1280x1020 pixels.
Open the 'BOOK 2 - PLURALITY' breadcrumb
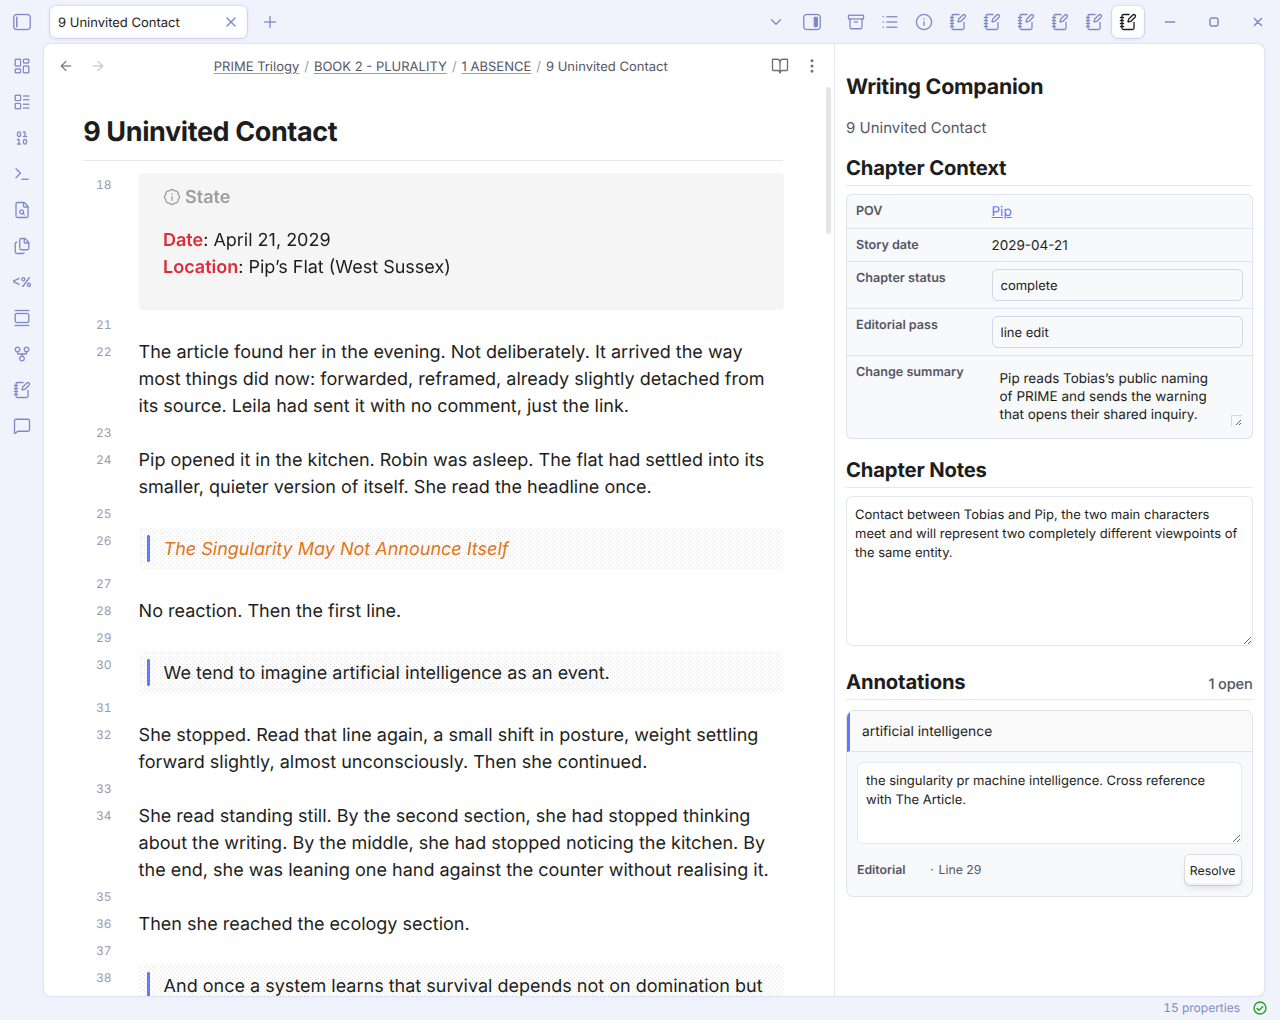coord(380,66)
